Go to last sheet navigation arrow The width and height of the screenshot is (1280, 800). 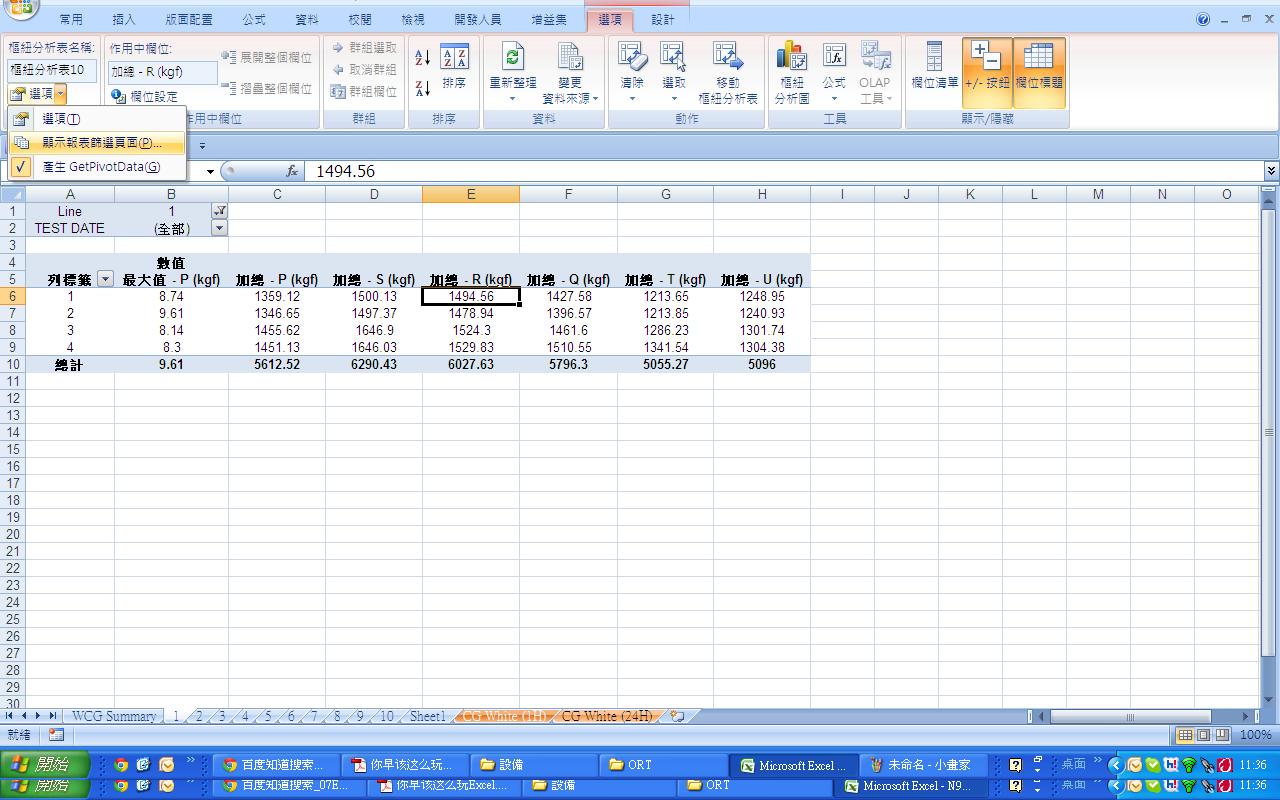(x=53, y=716)
